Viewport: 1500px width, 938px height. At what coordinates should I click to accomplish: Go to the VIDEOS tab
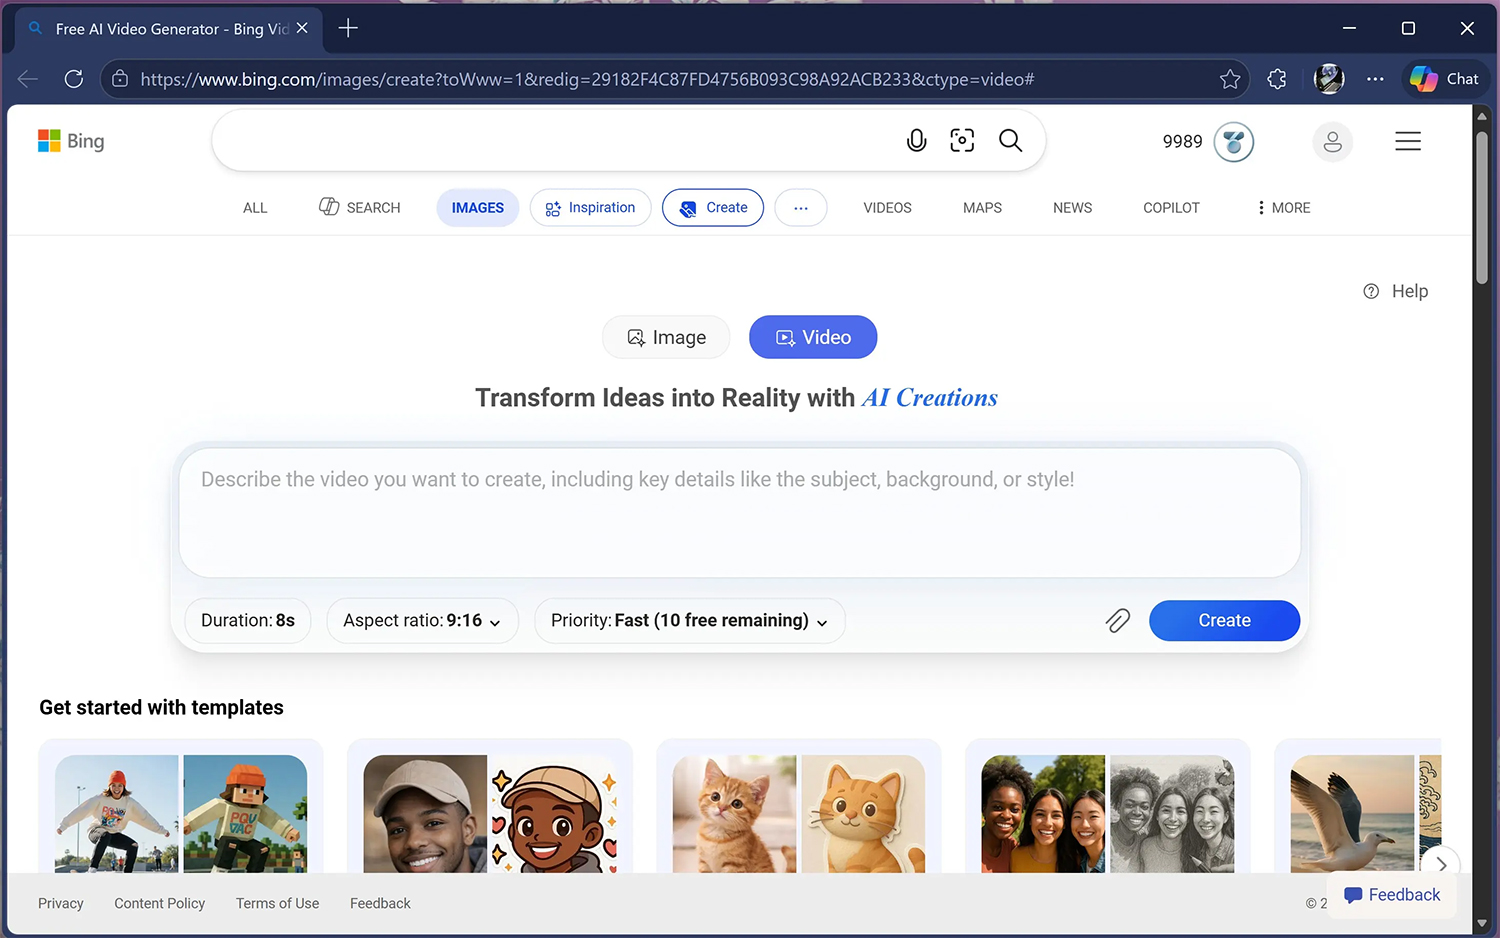pos(887,208)
